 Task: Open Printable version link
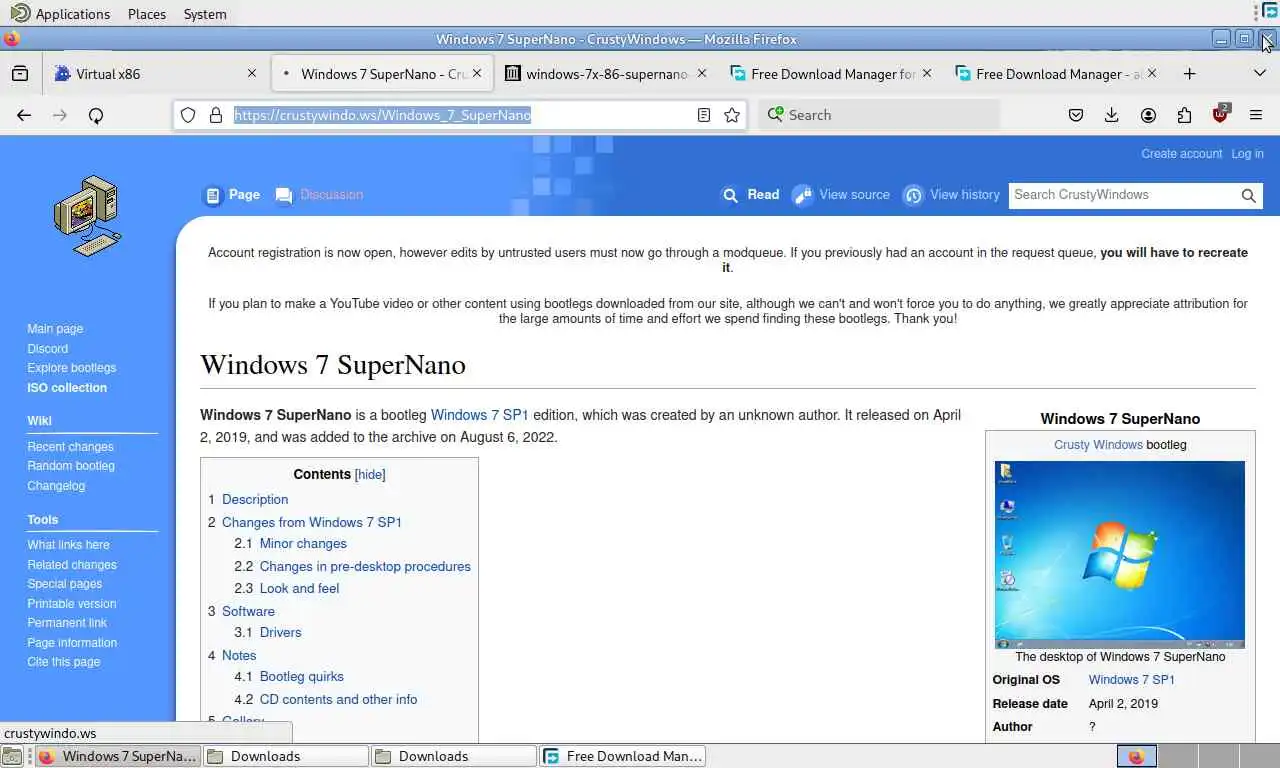point(72,604)
